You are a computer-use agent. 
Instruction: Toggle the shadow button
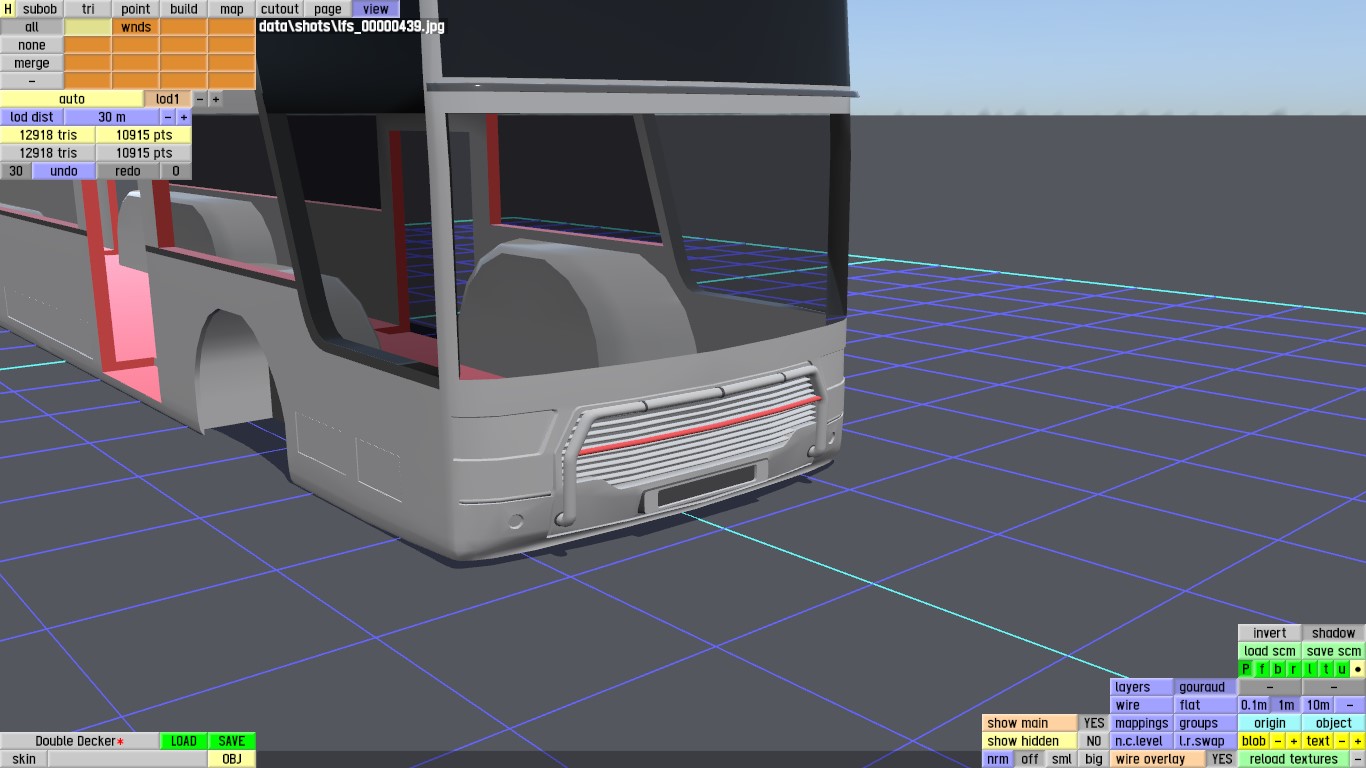(1334, 633)
